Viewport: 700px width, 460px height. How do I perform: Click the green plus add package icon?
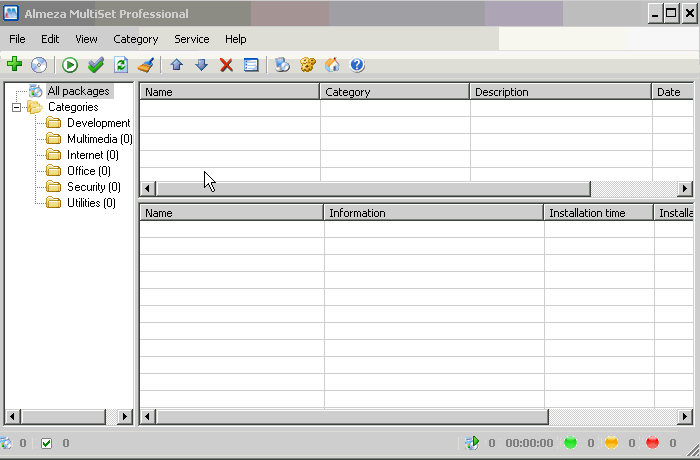(14, 64)
